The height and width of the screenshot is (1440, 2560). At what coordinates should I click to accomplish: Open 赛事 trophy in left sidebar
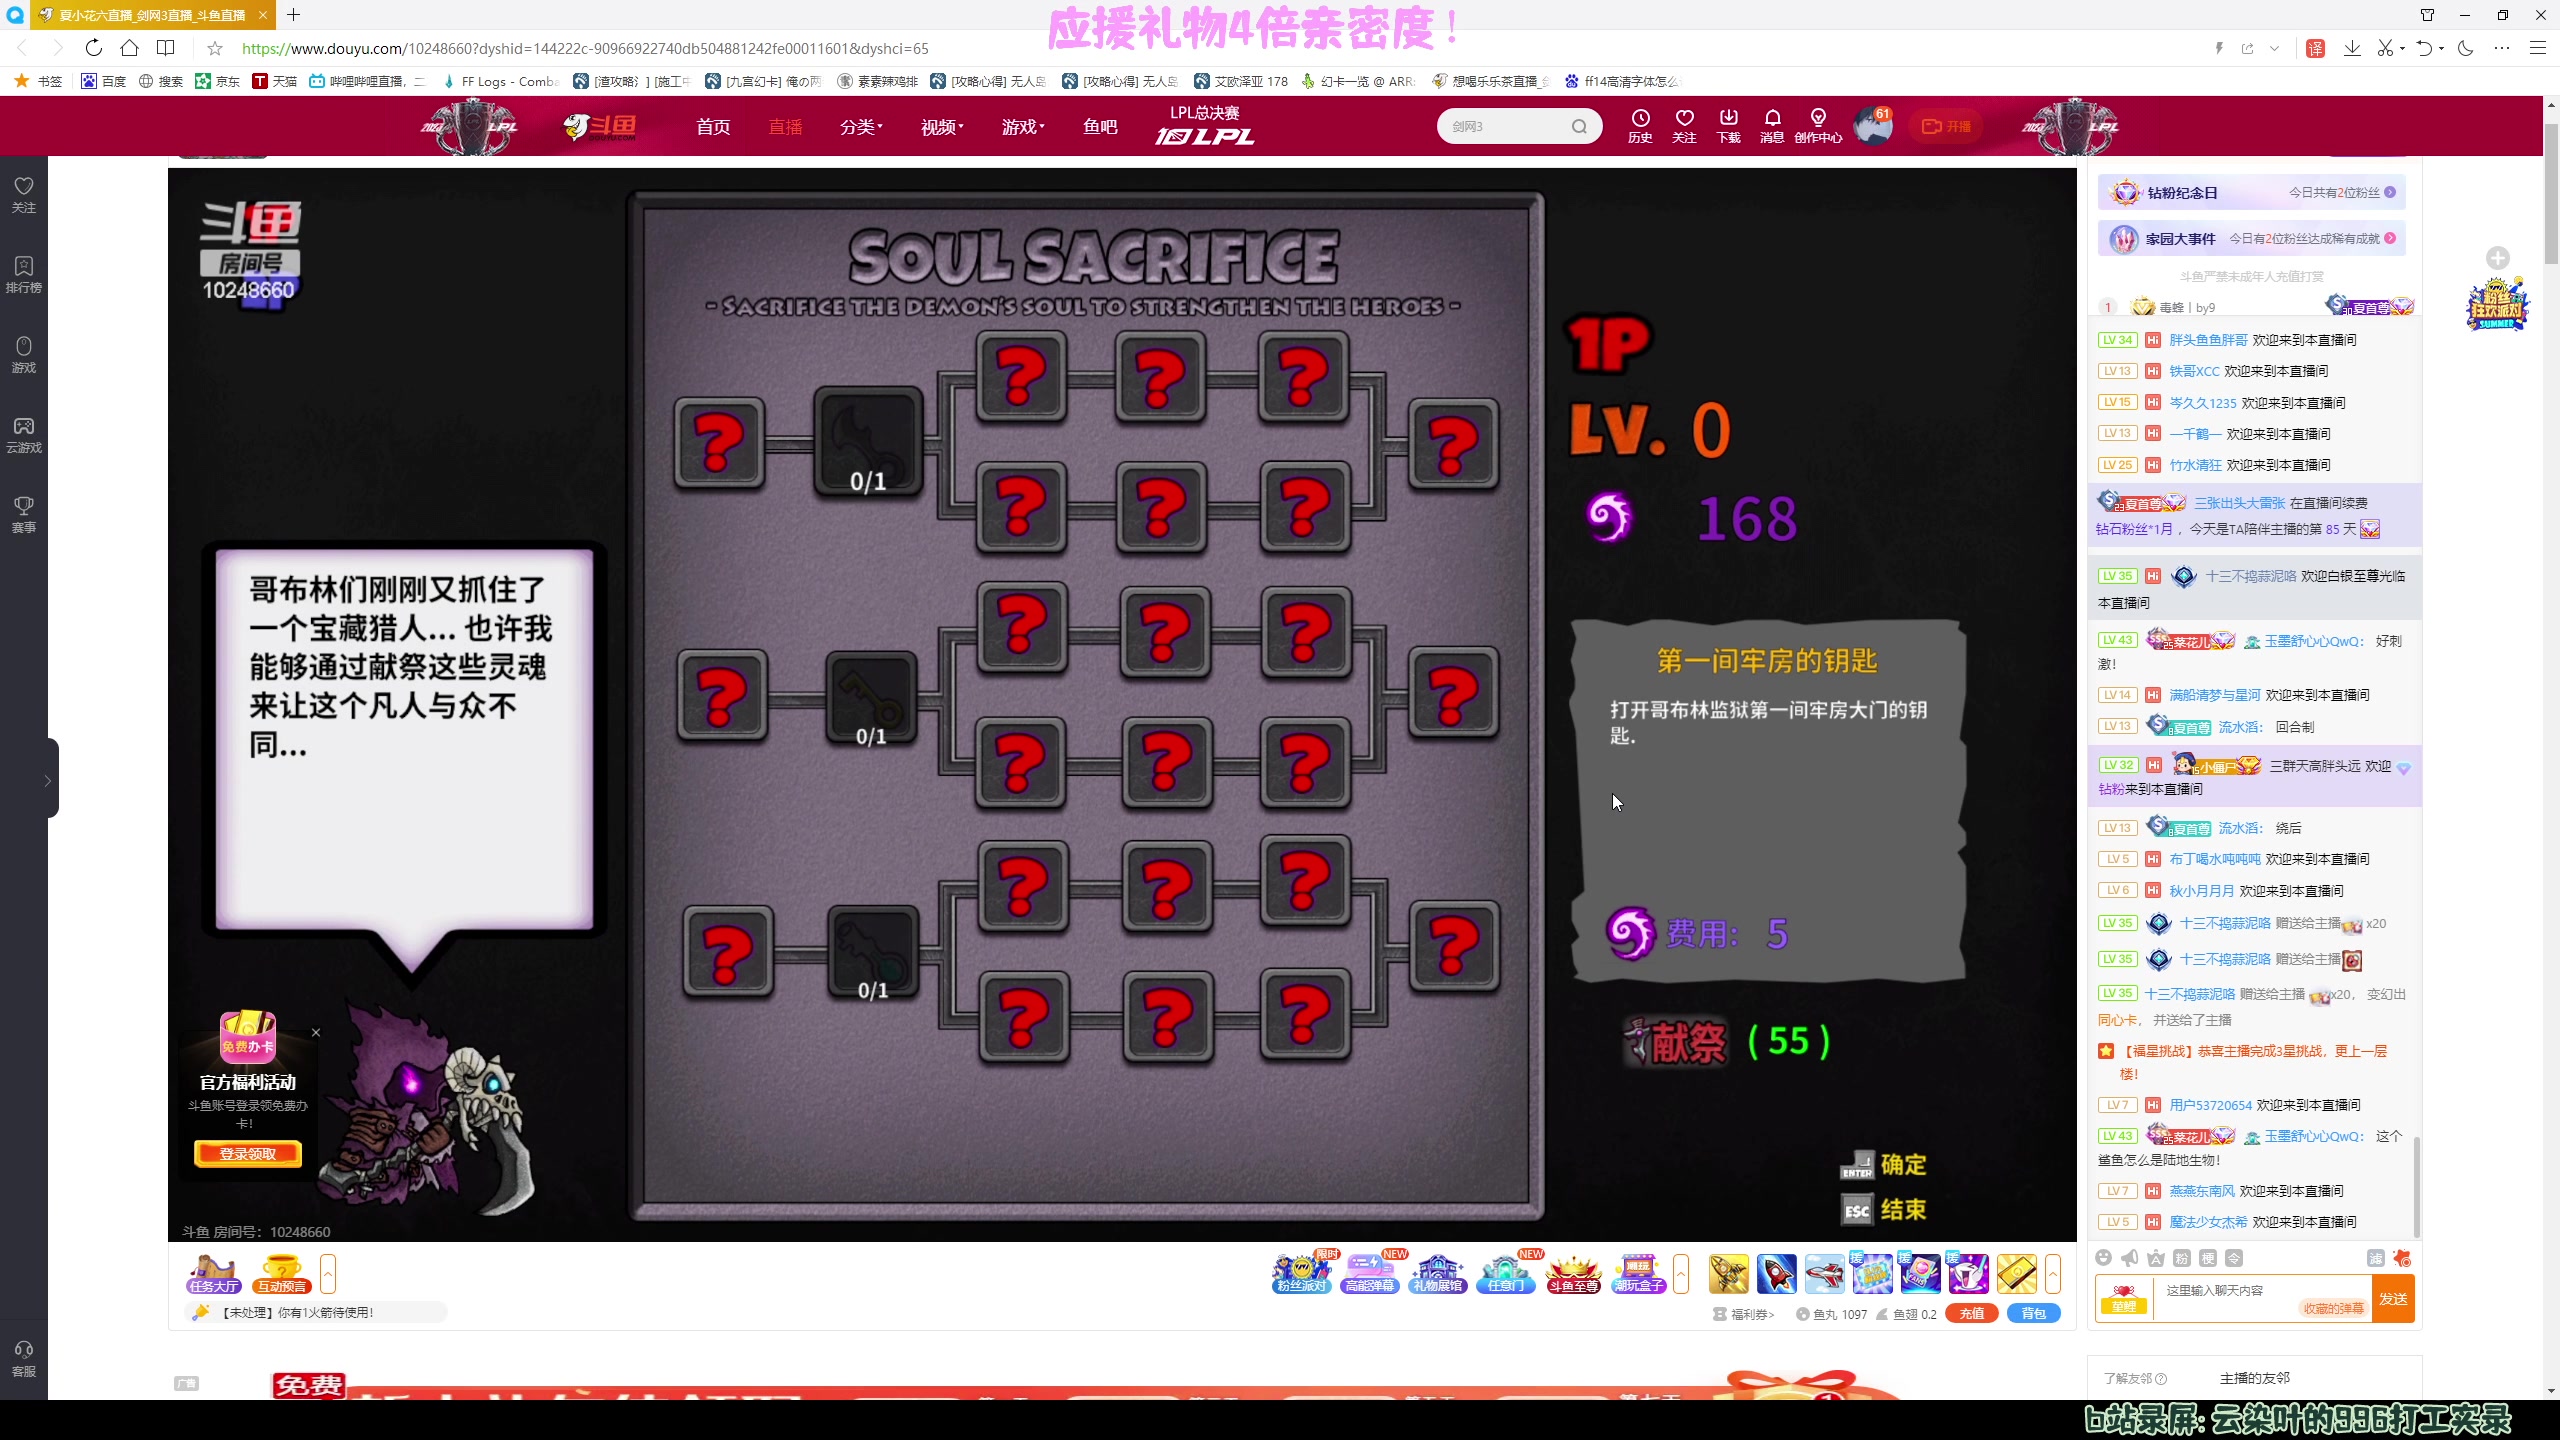[24, 515]
